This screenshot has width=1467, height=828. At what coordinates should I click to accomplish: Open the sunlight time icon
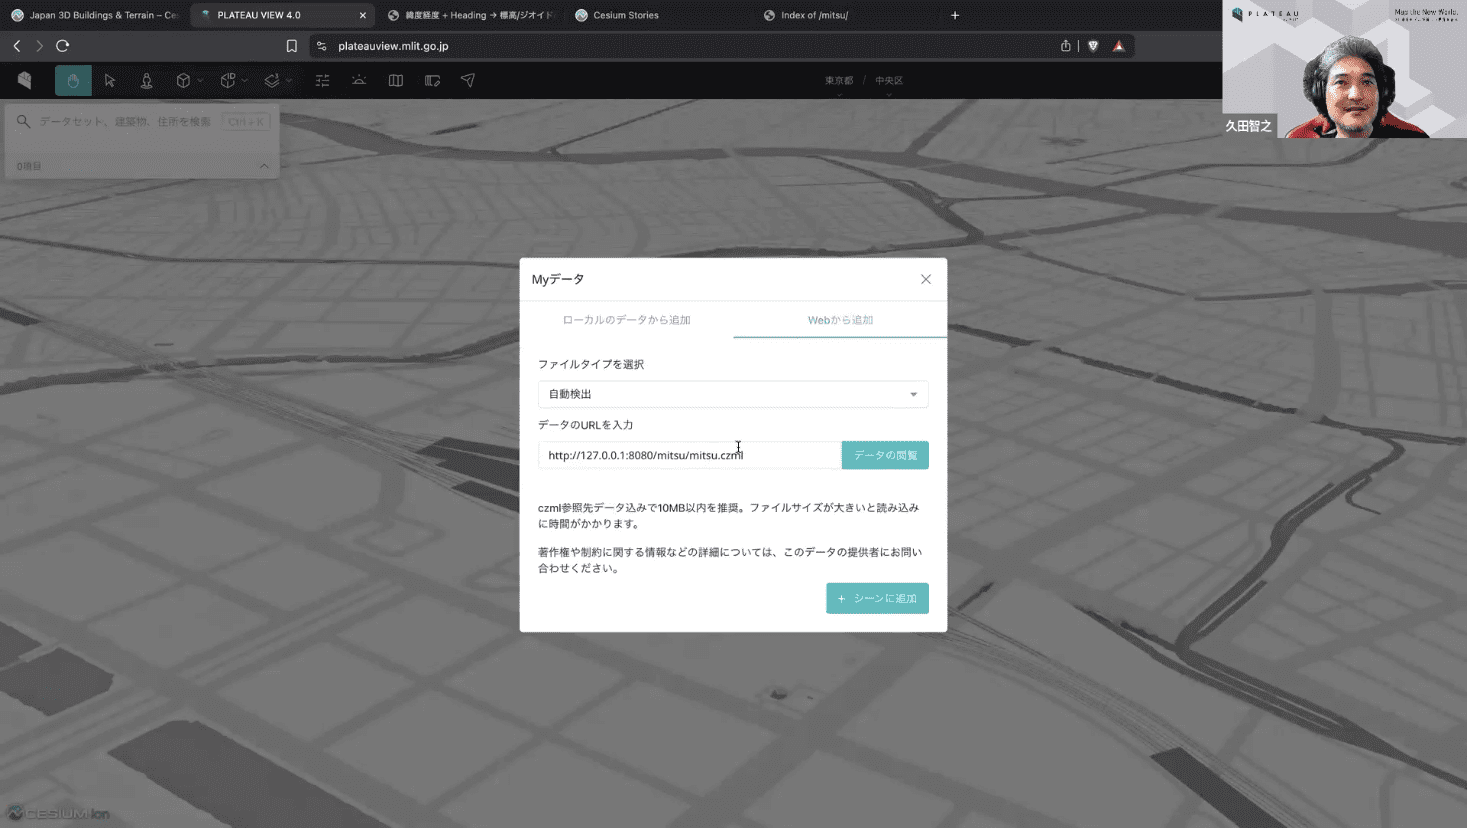pyautogui.click(x=359, y=81)
